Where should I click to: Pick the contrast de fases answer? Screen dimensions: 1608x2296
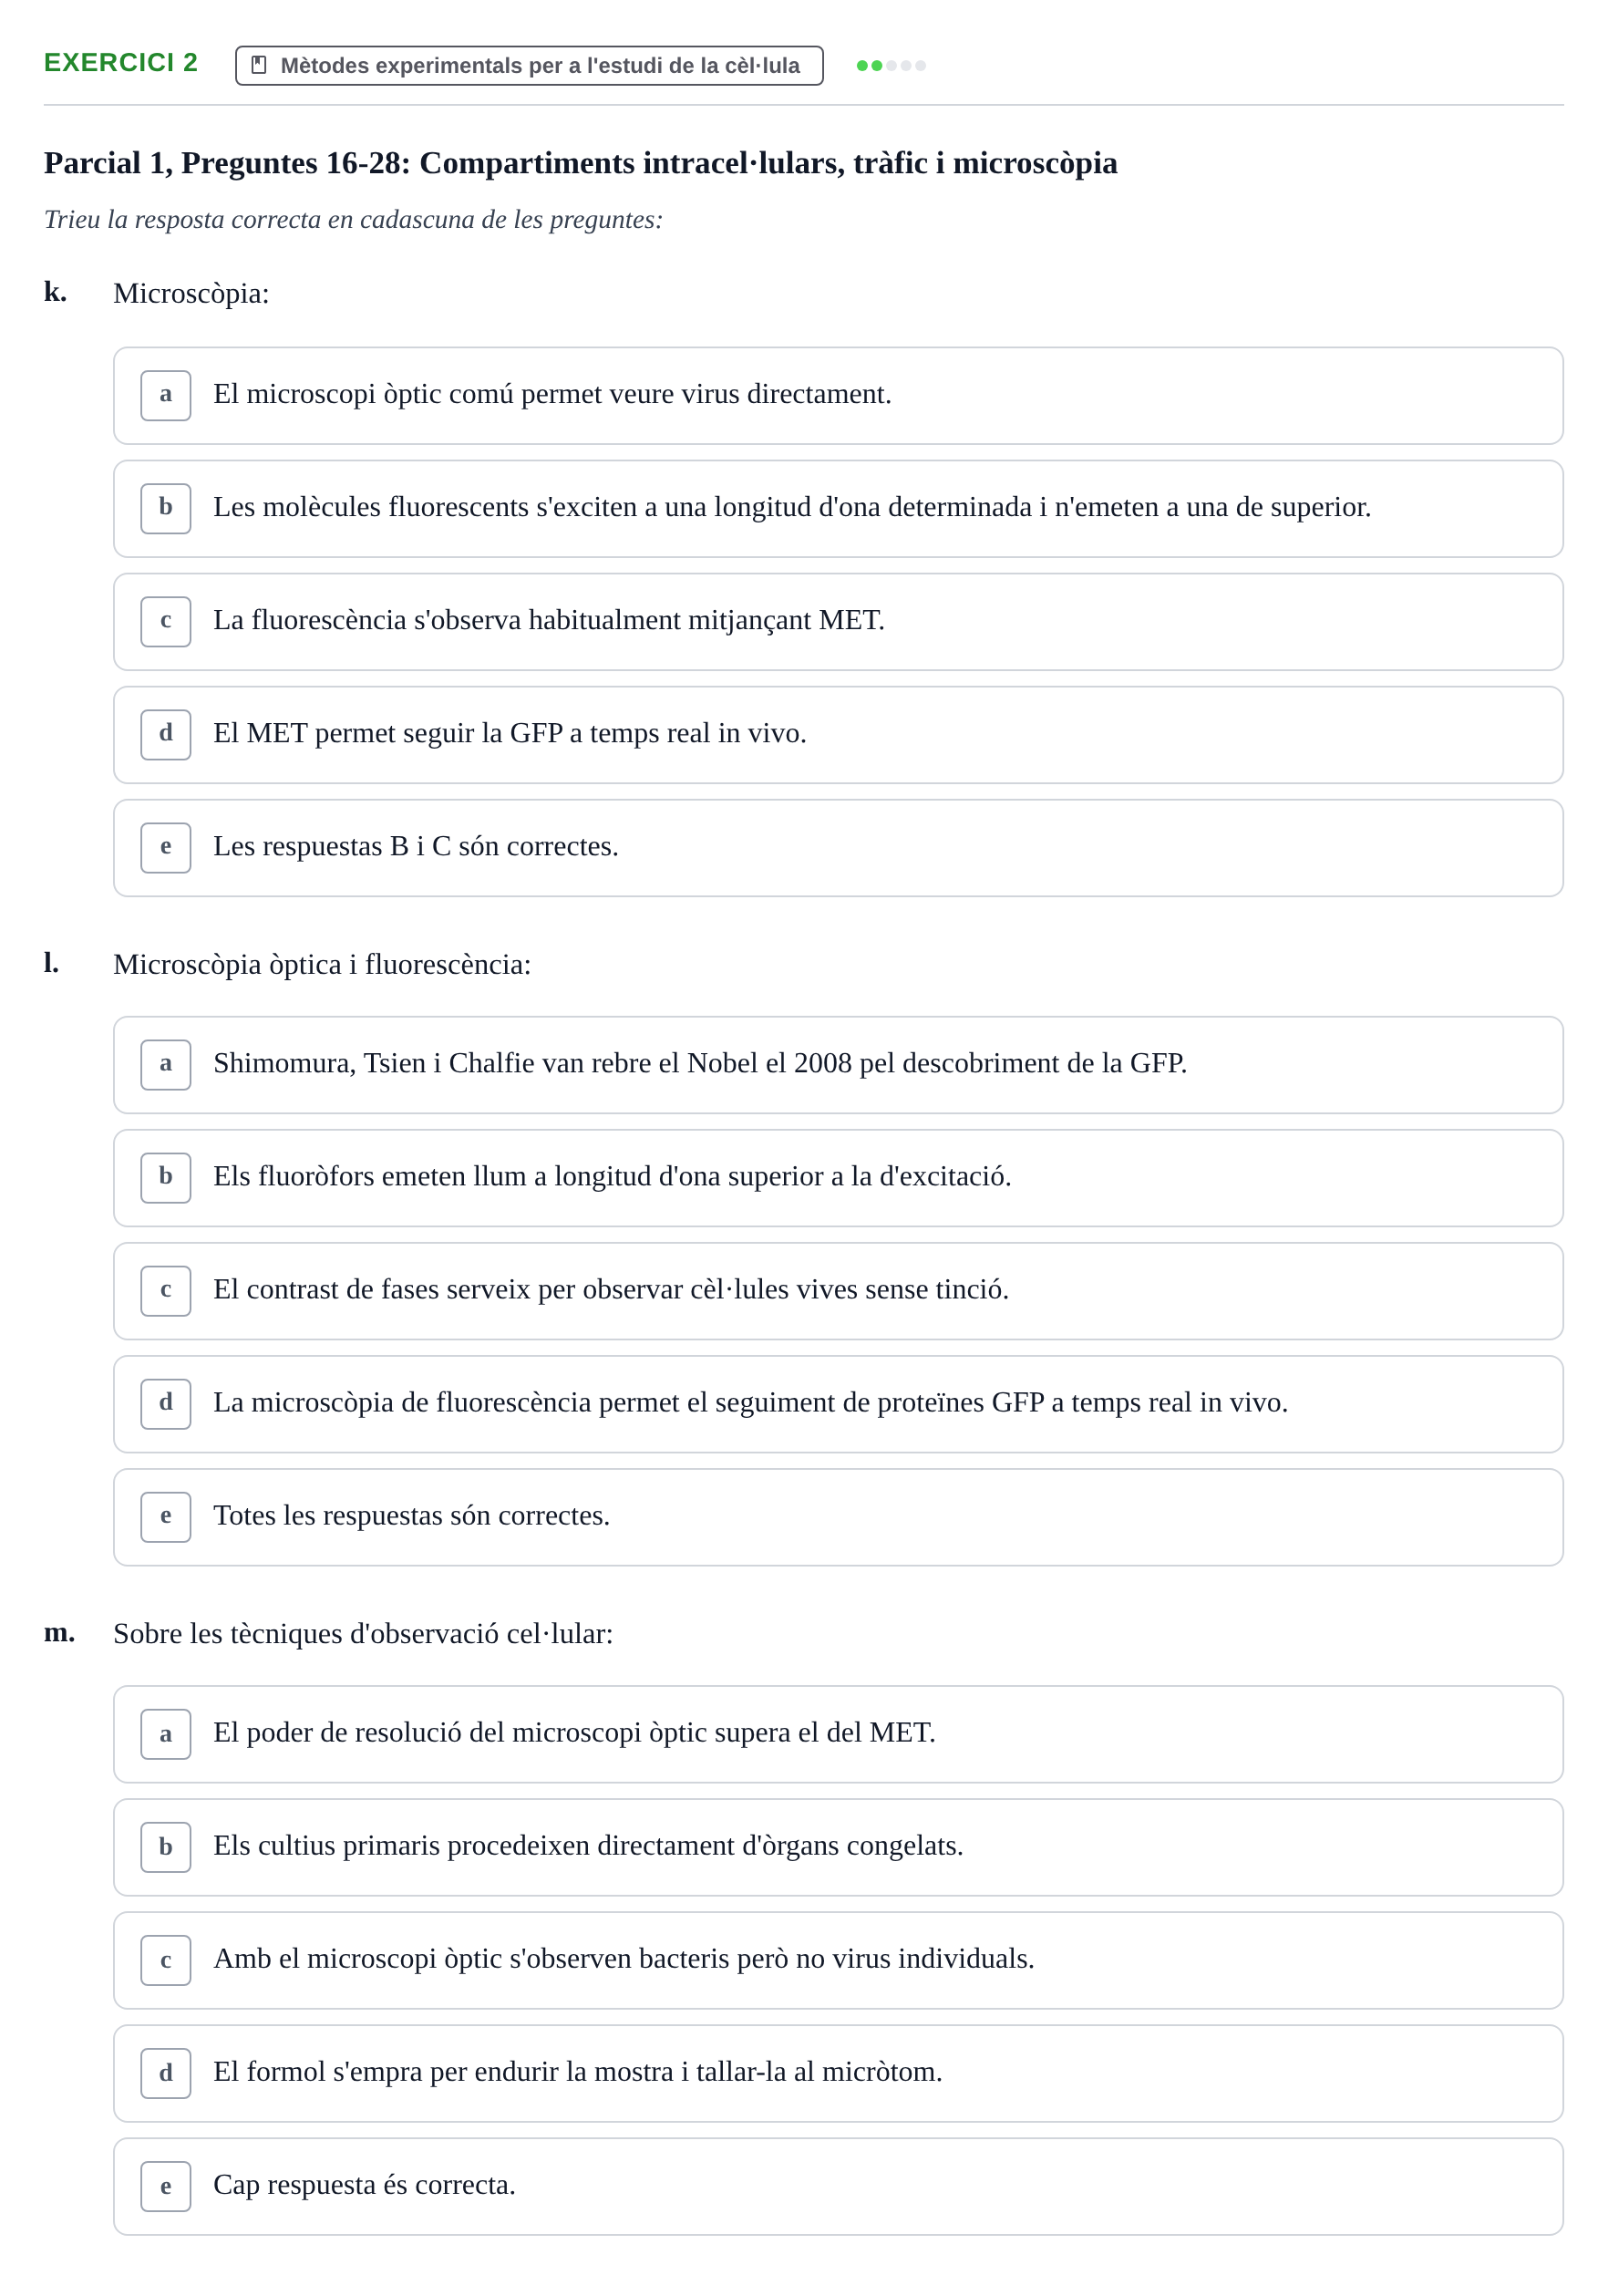click(x=838, y=1291)
